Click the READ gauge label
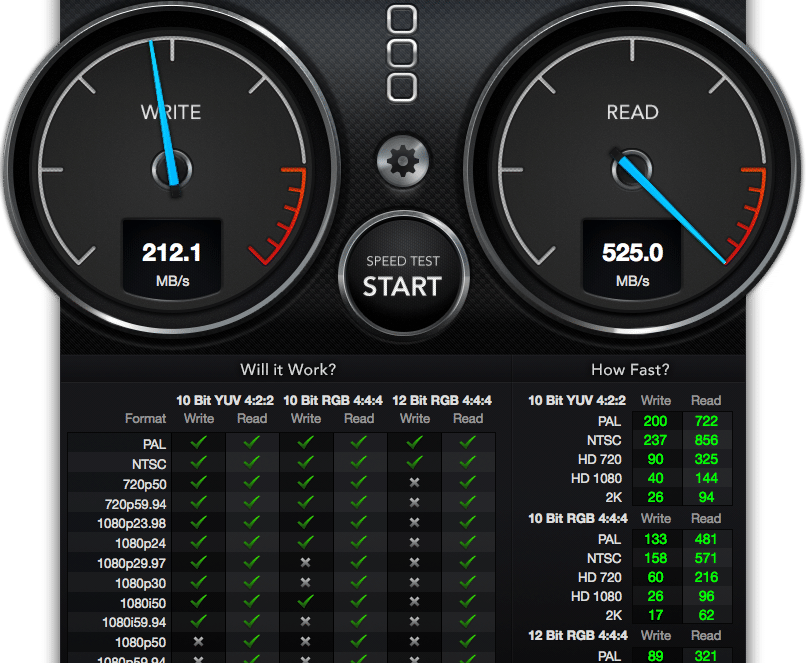Viewport: 806px width, 663px height. (x=632, y=112)
